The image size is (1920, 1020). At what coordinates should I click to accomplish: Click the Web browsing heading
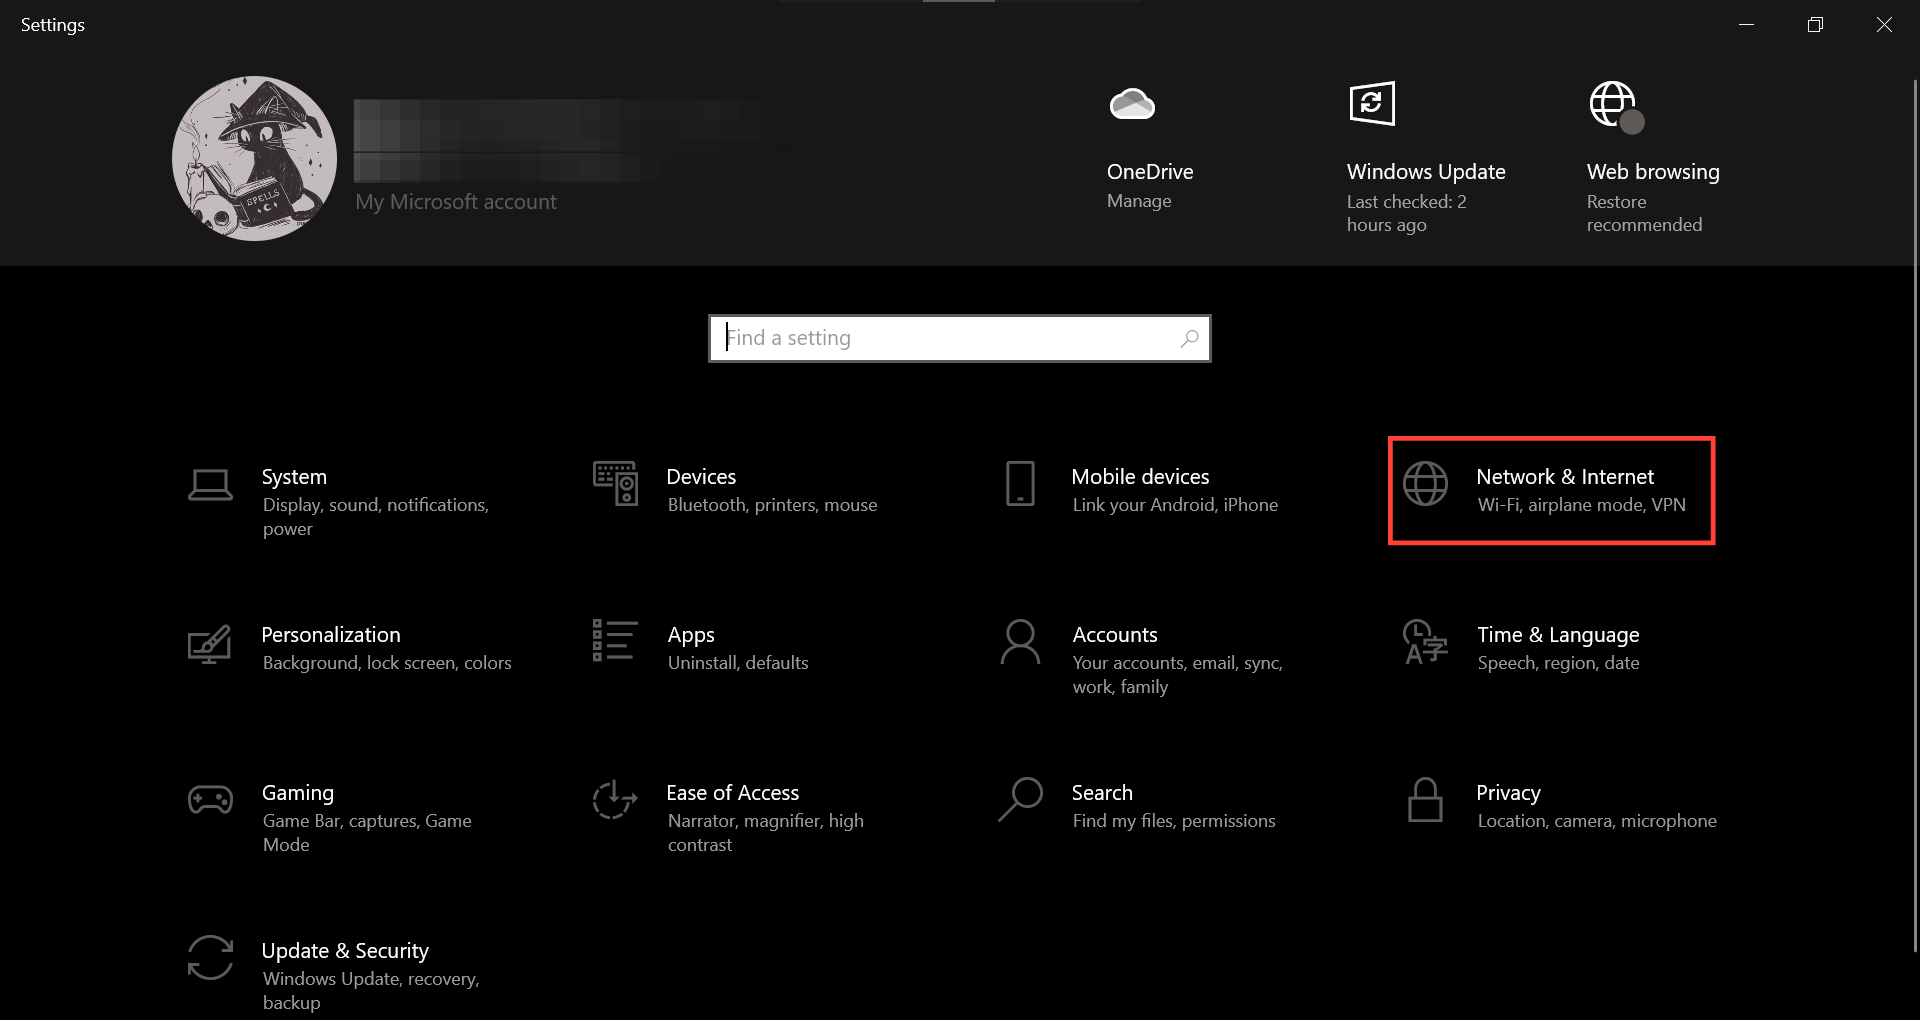[x=1653, y=172]
